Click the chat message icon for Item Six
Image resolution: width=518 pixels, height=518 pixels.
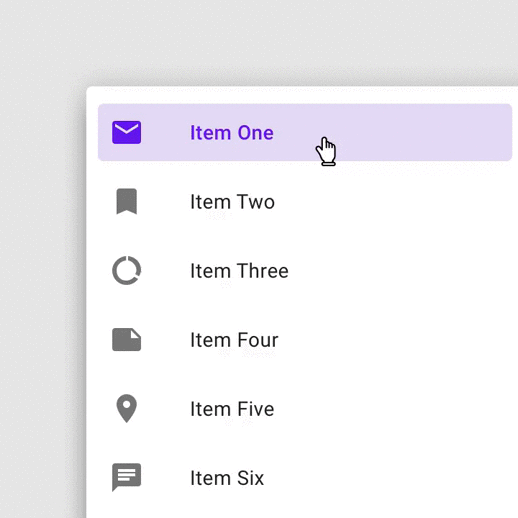[126, 477]
